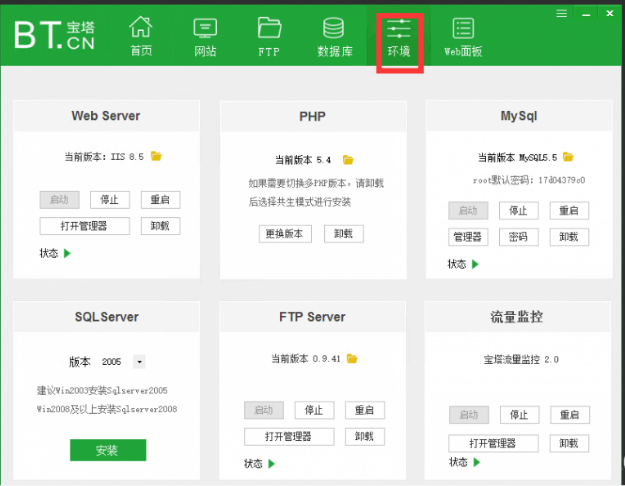Click 流量监控 green status arrow
The image size is (625, 486).
coord(477,462)
